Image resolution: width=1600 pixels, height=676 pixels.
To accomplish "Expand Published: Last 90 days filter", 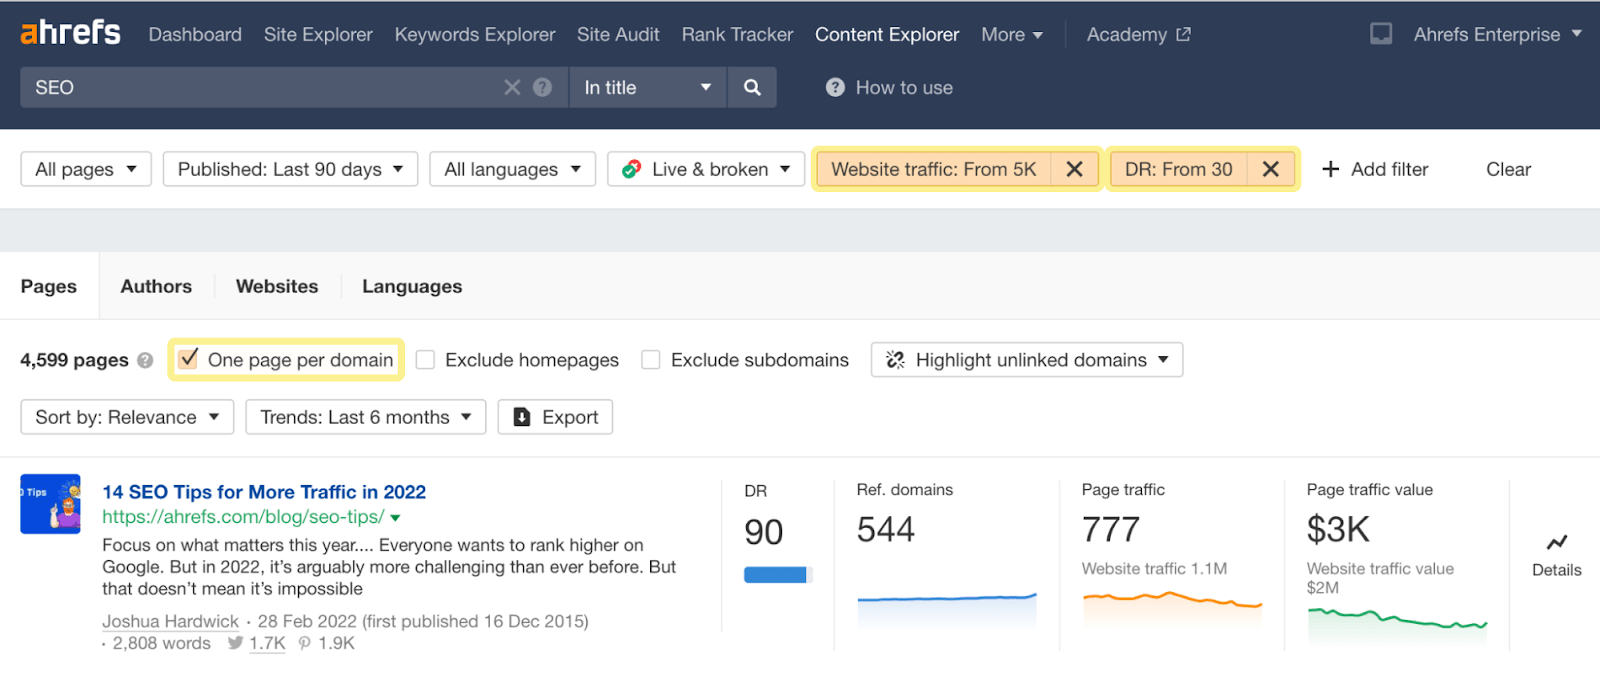I will [x=290, y=169].
